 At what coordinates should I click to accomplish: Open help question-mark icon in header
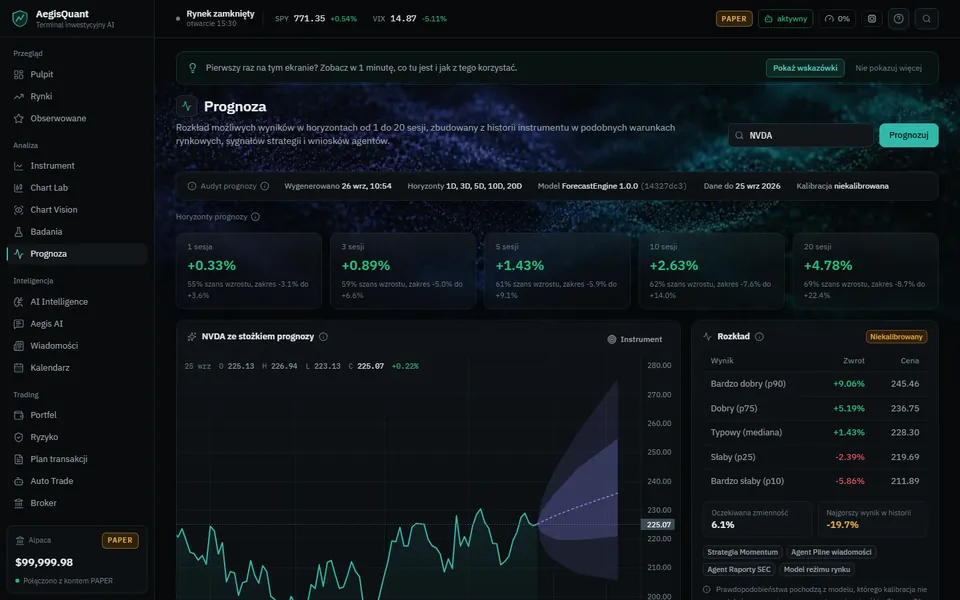click(898, 18)
